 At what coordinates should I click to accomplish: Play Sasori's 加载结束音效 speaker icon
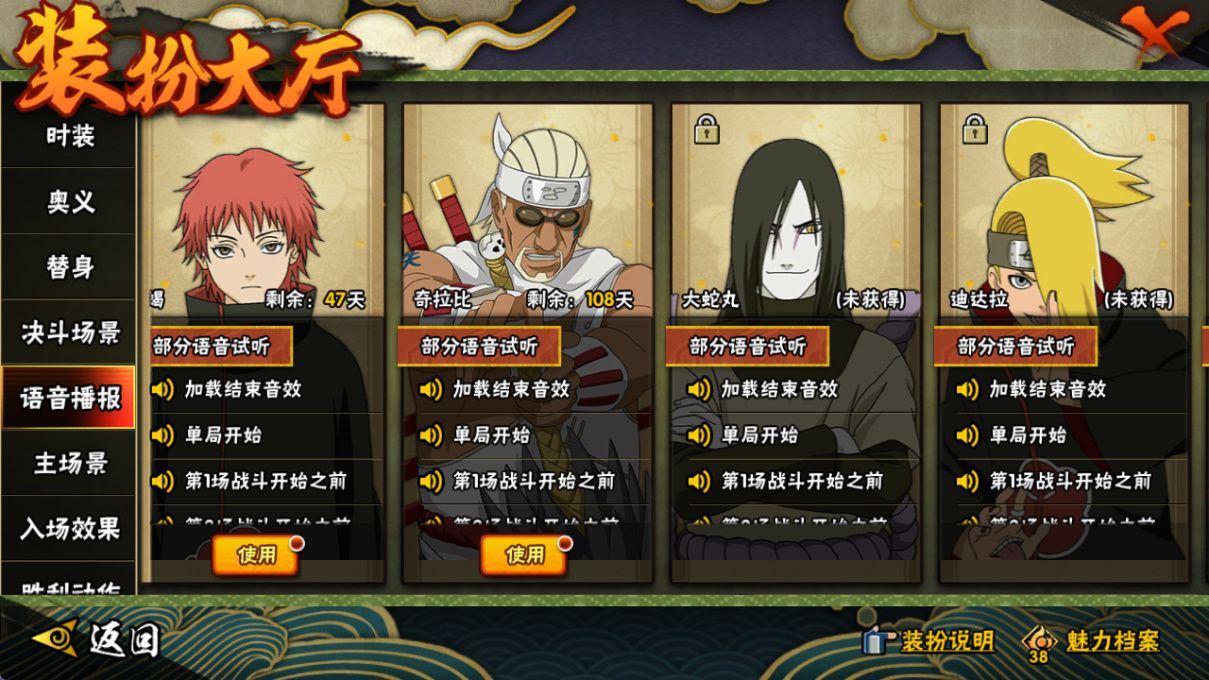162,389
